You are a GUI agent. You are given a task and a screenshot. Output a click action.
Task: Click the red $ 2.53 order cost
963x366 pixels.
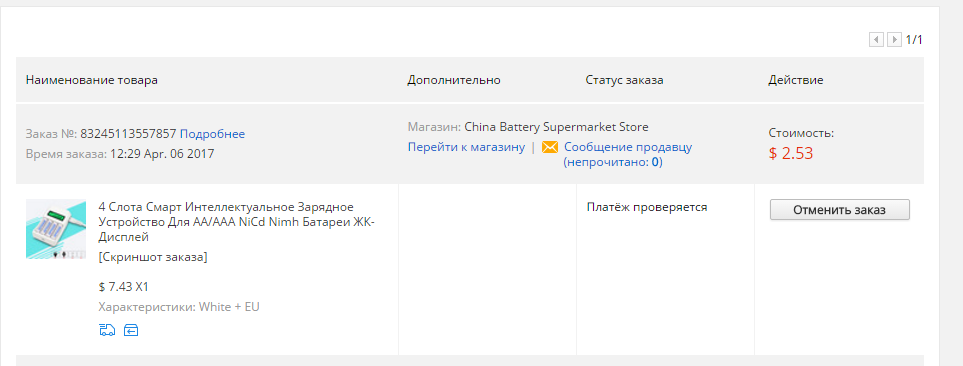790,154
